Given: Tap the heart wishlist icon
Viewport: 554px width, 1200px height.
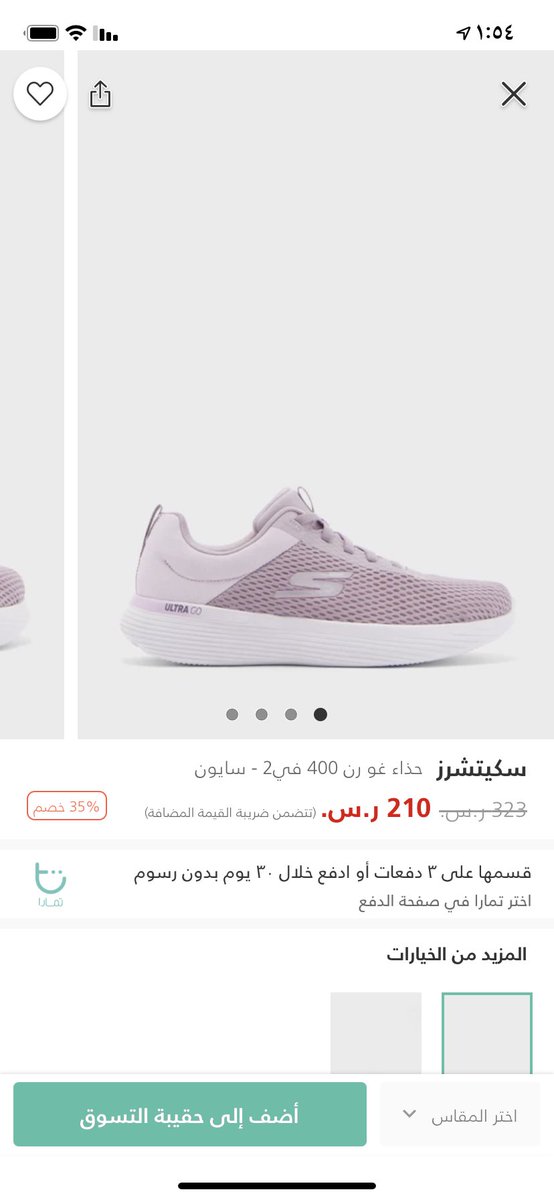Looking at the screenshot, I should click(x=39, y=94).
